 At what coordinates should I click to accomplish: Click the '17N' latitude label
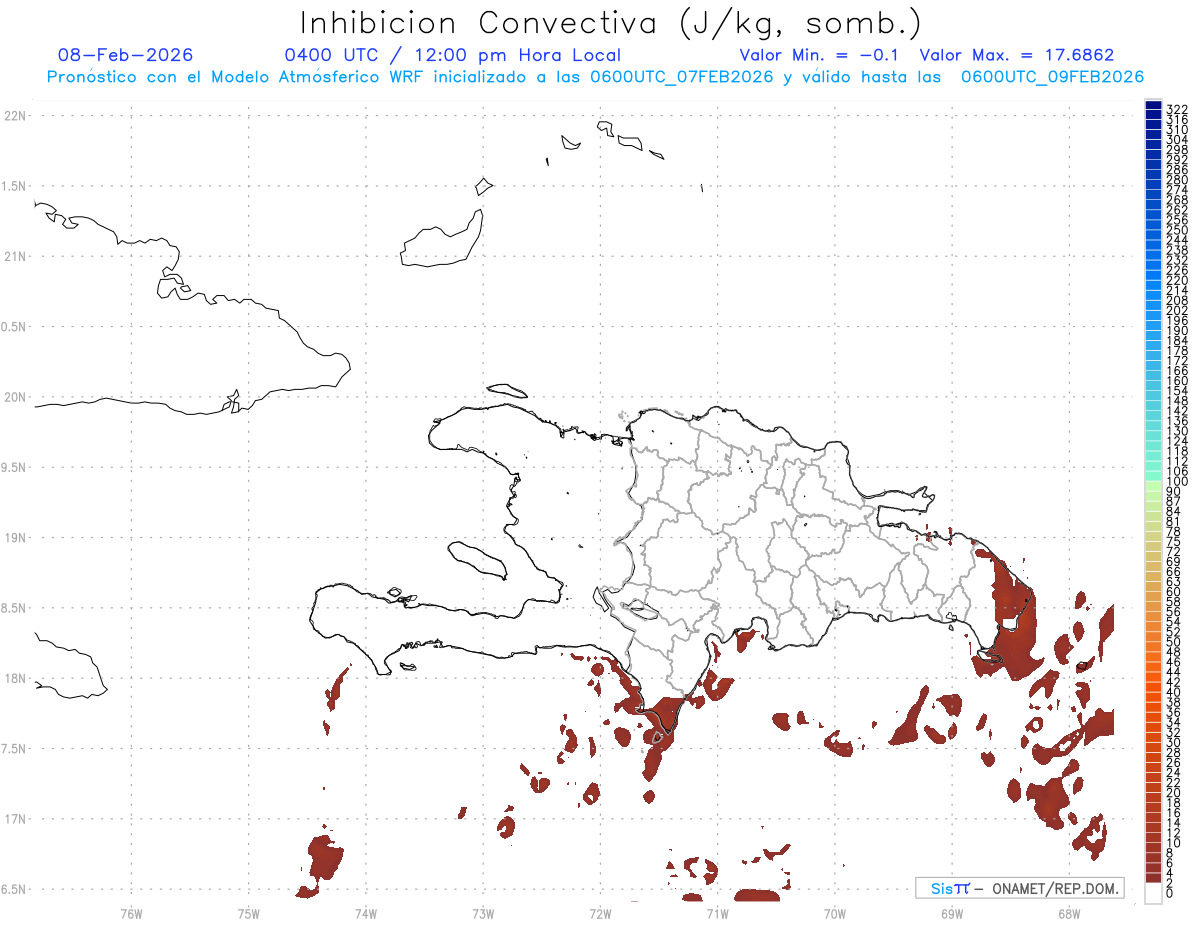(x=14, y=819)
